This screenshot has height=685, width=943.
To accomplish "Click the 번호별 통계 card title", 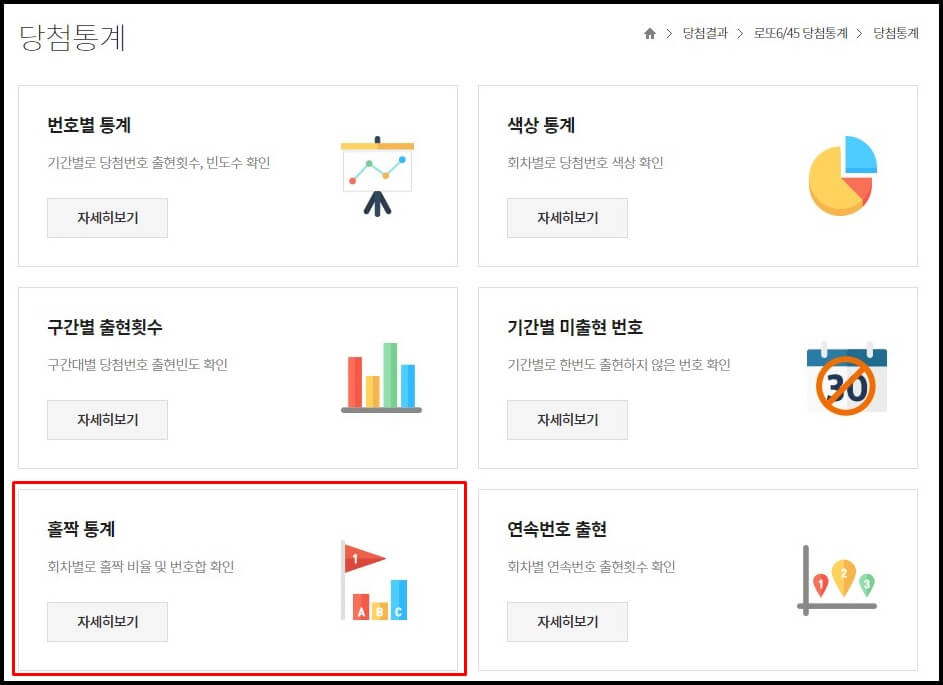I will point(89,125).
